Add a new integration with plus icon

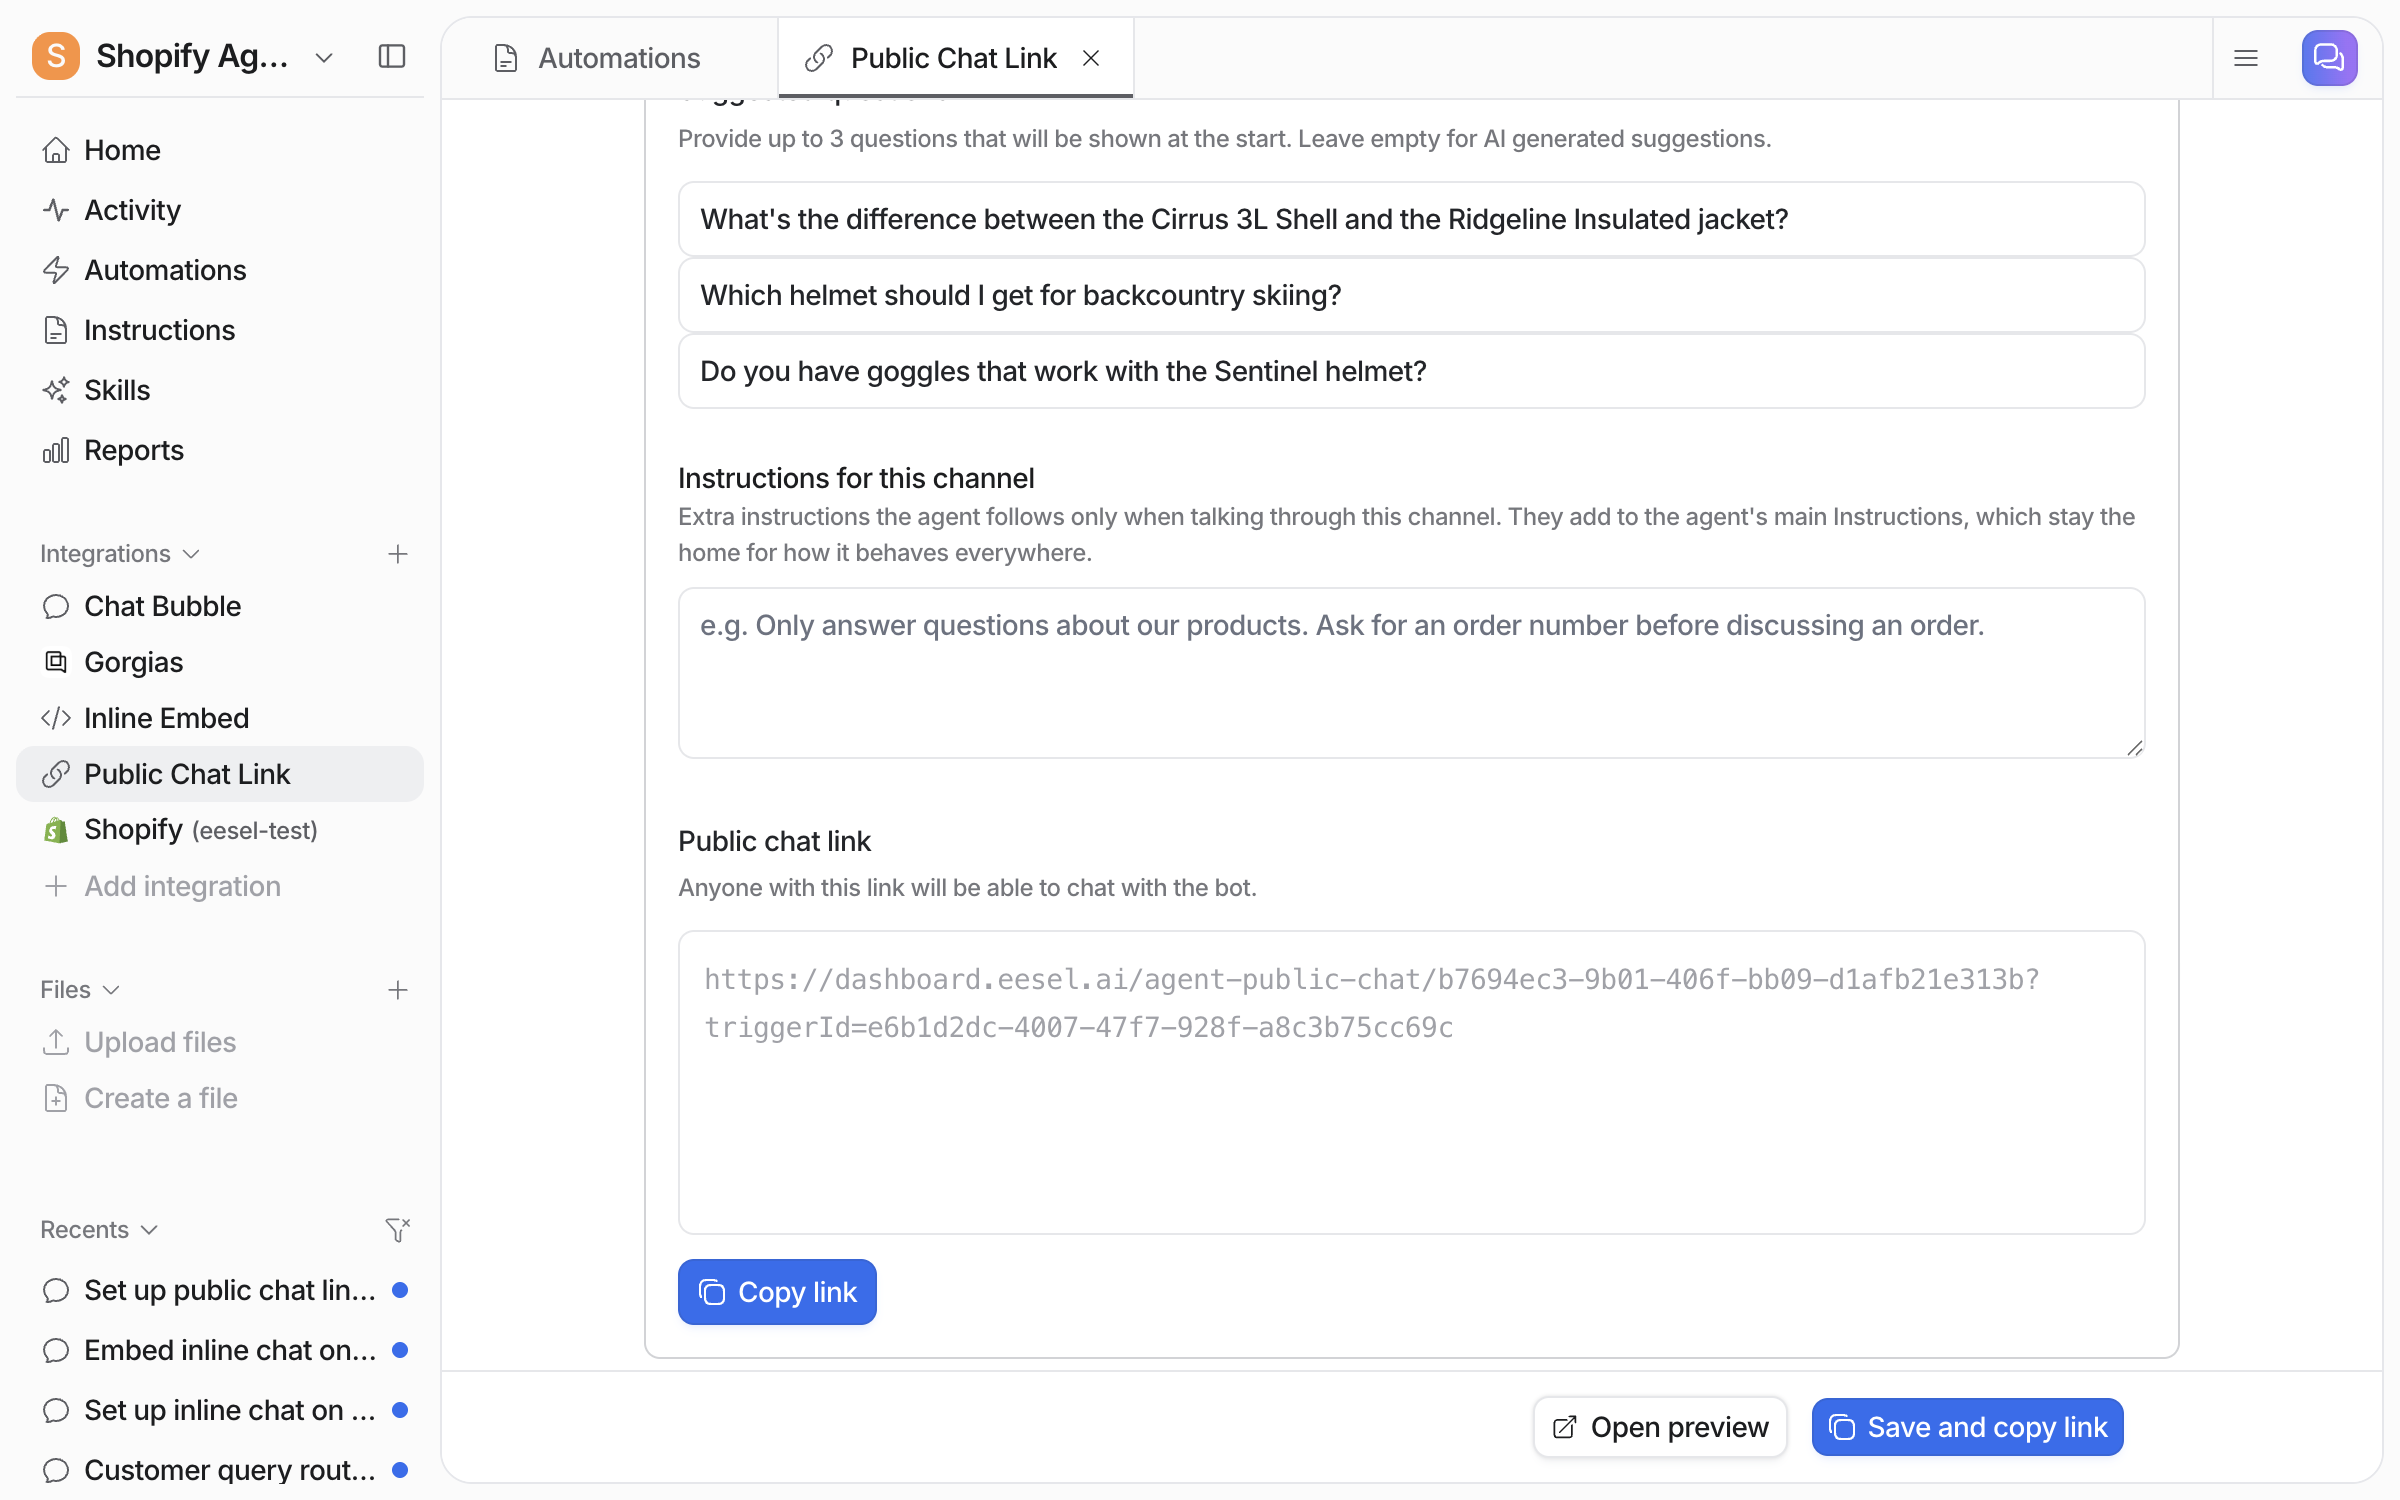point(398,554)
